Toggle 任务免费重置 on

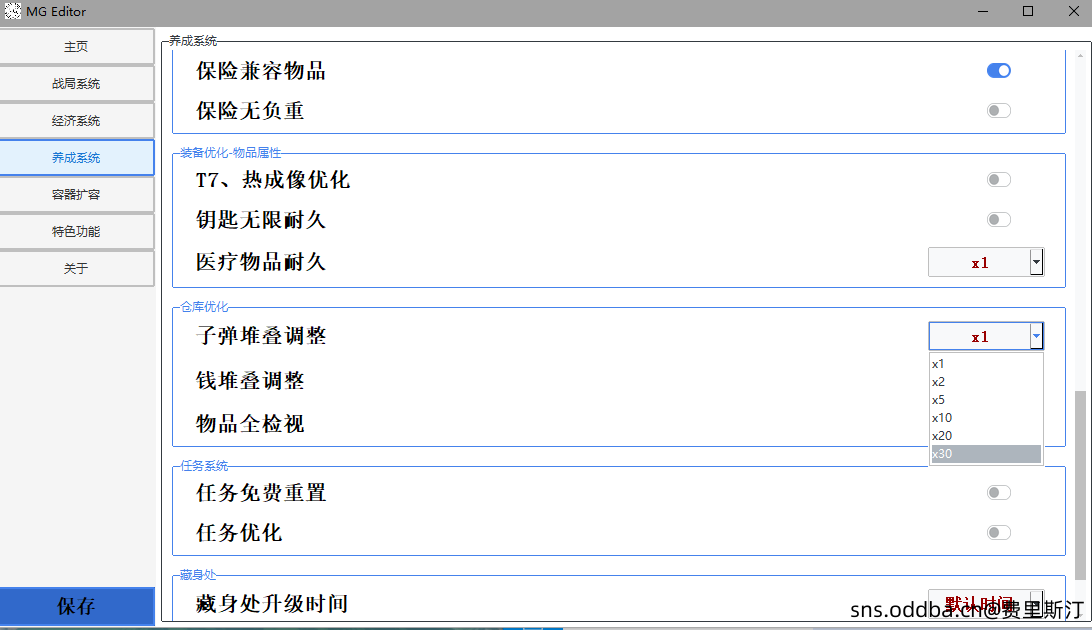(x=999, y=493)
